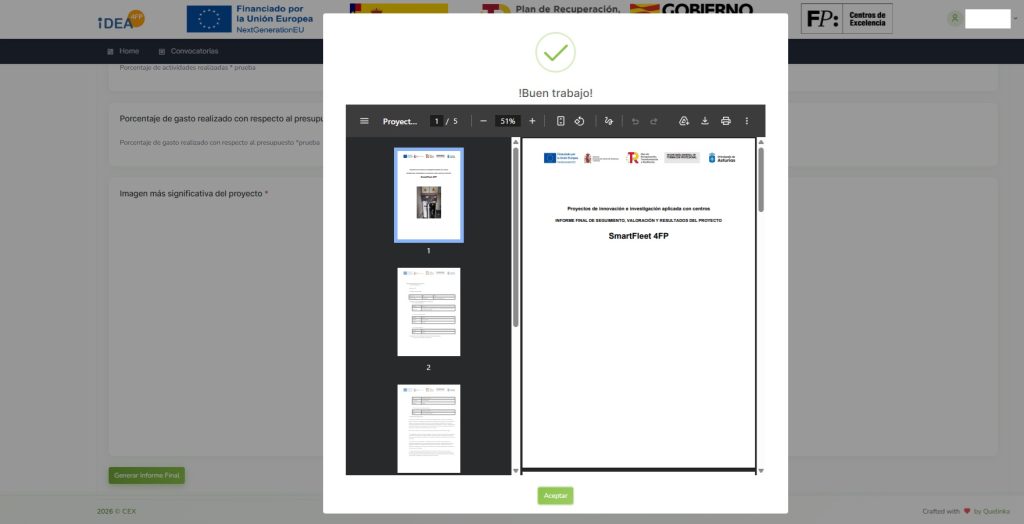The image size is (1024, 524).
Task: Click the fit to page icon
Action: 560,121
